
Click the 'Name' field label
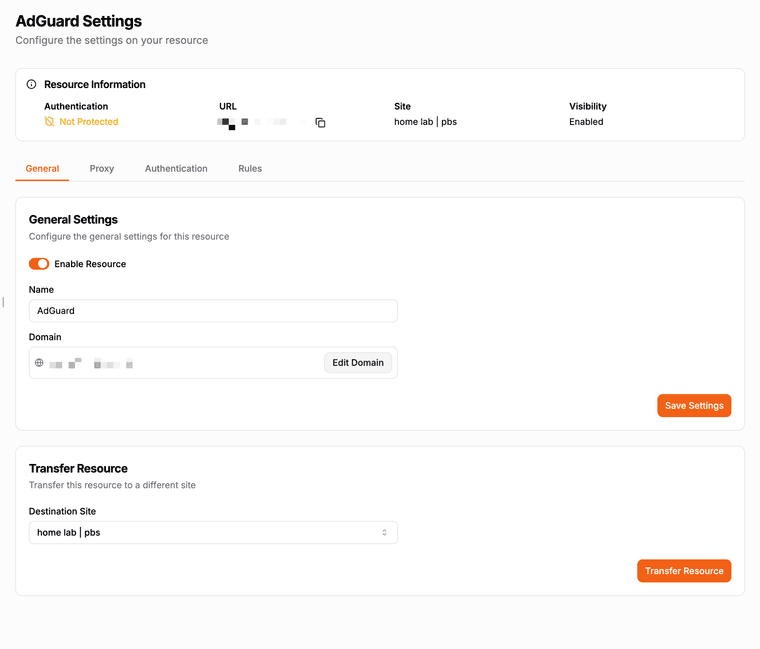41,289
